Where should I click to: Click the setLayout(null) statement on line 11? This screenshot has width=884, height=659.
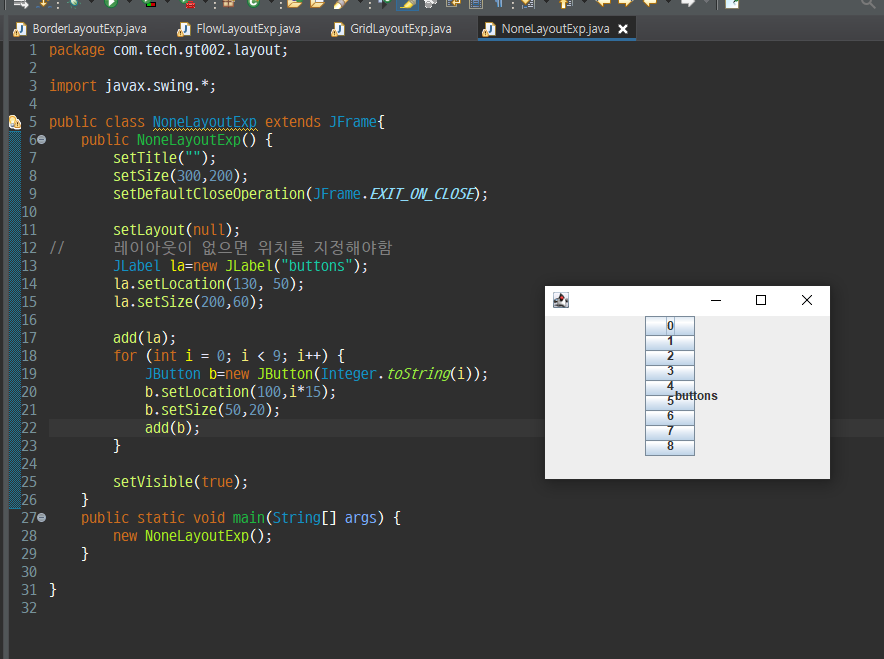[176, 230]
